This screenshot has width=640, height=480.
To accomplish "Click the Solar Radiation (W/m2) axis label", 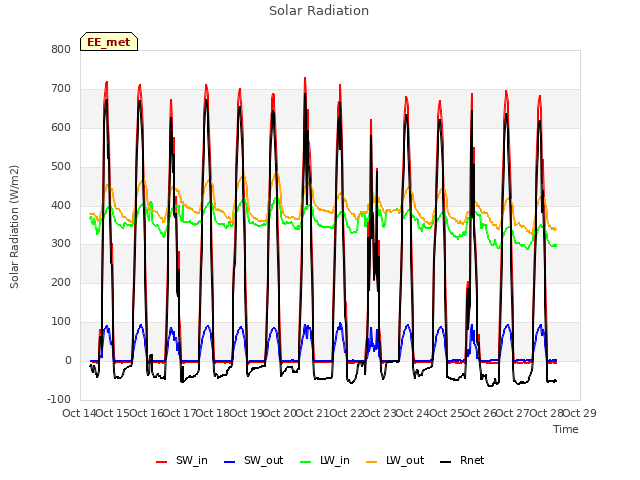I will point(14,227).
